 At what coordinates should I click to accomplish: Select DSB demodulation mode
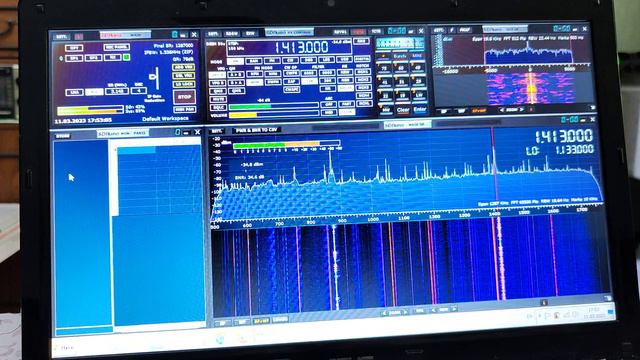coord(309,60)
